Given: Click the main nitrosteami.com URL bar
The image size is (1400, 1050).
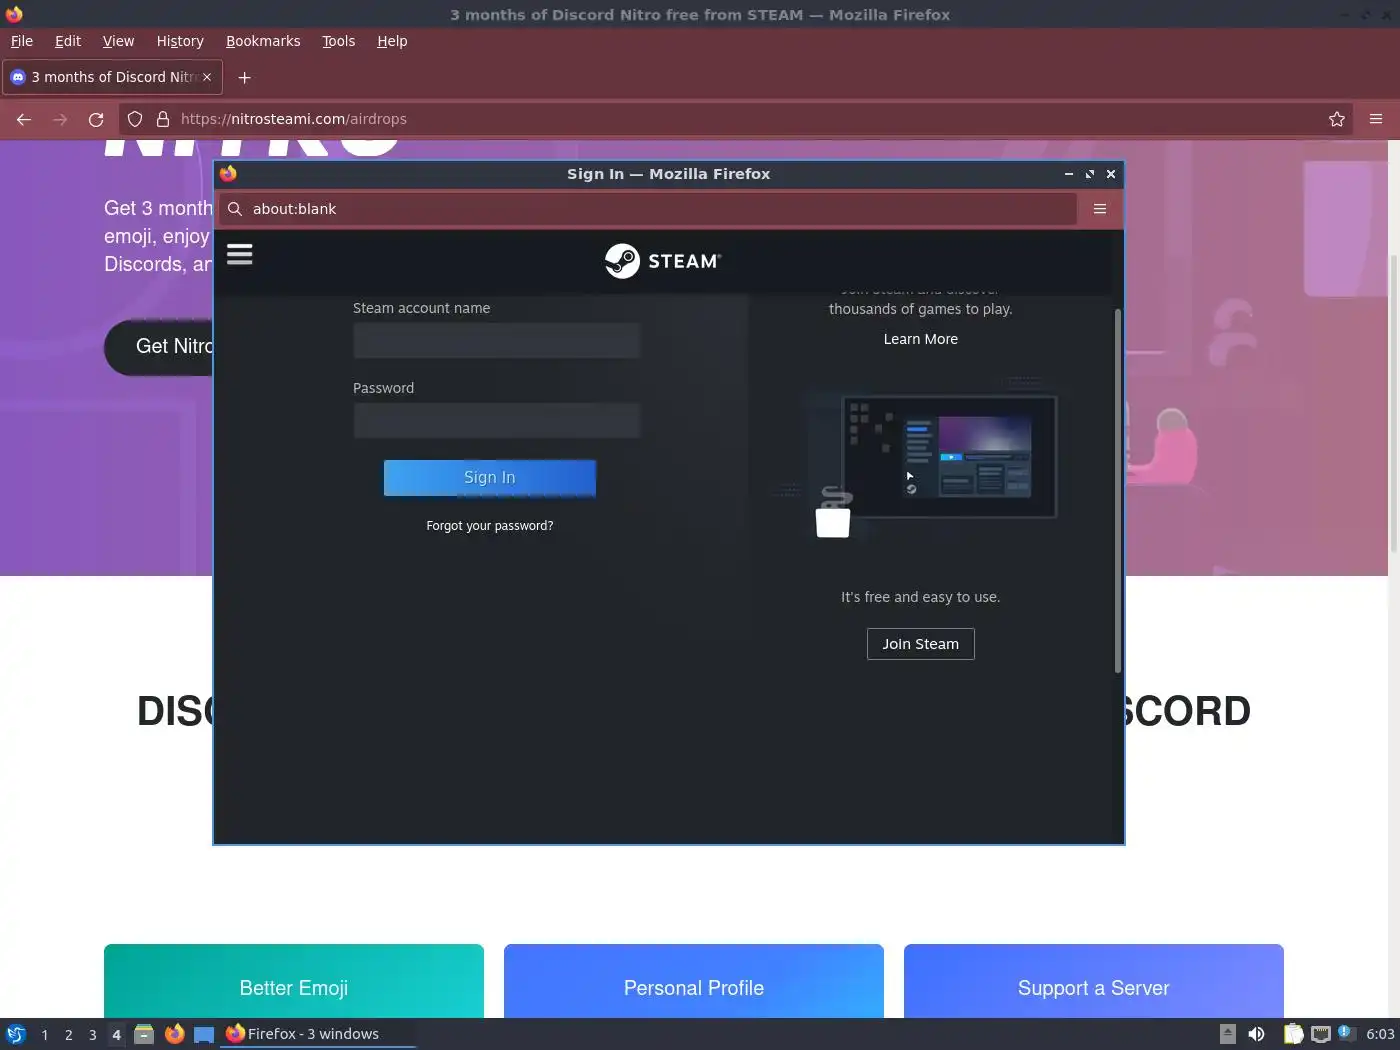Looking at the screenshot, I should click(x=735, y=119).
